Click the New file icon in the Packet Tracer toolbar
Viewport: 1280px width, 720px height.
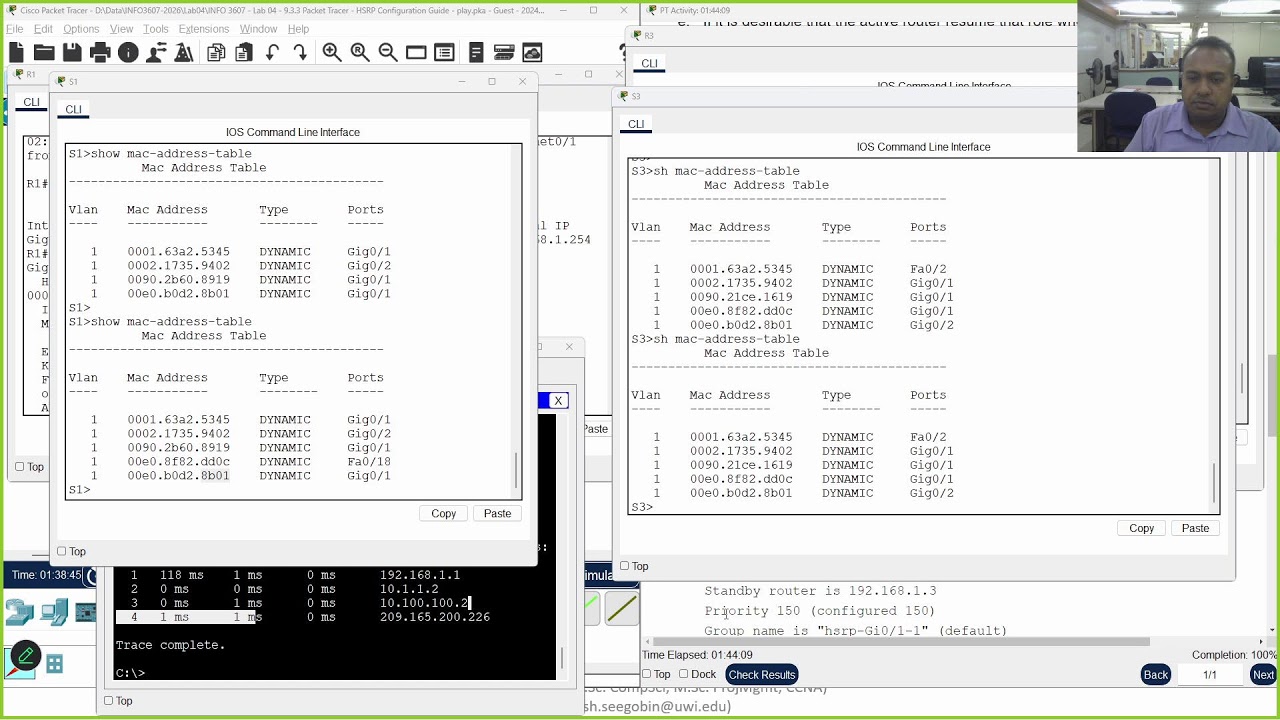pyautogui.click(x=16, y=53)
